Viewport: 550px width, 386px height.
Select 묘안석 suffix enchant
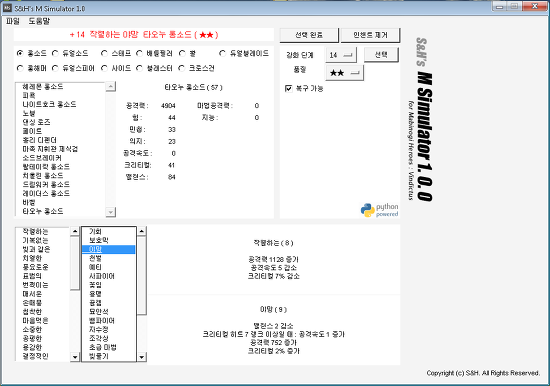click(99, 311)
